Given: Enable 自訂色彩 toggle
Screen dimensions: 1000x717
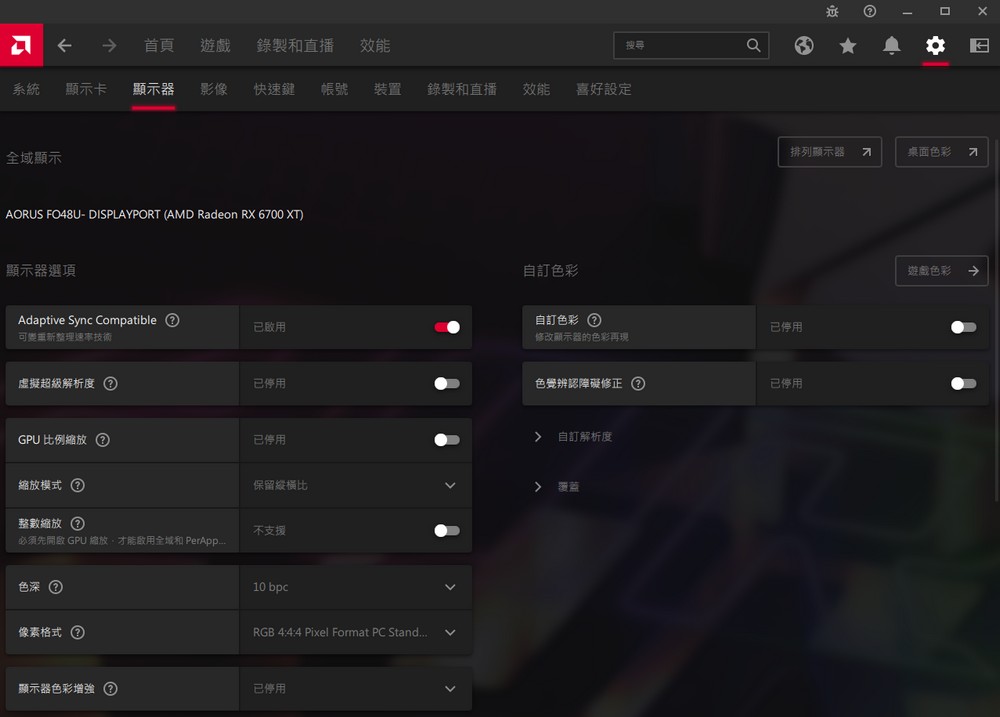Looking at the screenshot, I should click(964, 327).
